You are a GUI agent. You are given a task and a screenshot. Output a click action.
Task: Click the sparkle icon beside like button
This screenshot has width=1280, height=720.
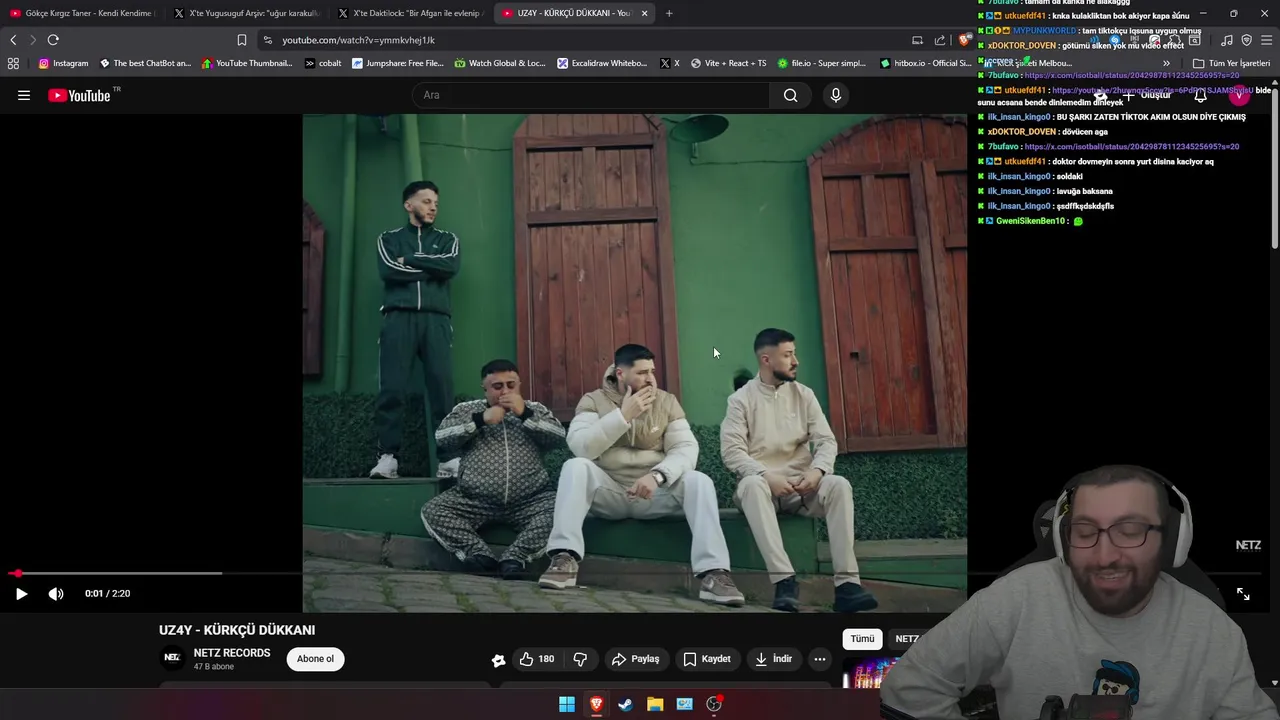click(498, 659)
